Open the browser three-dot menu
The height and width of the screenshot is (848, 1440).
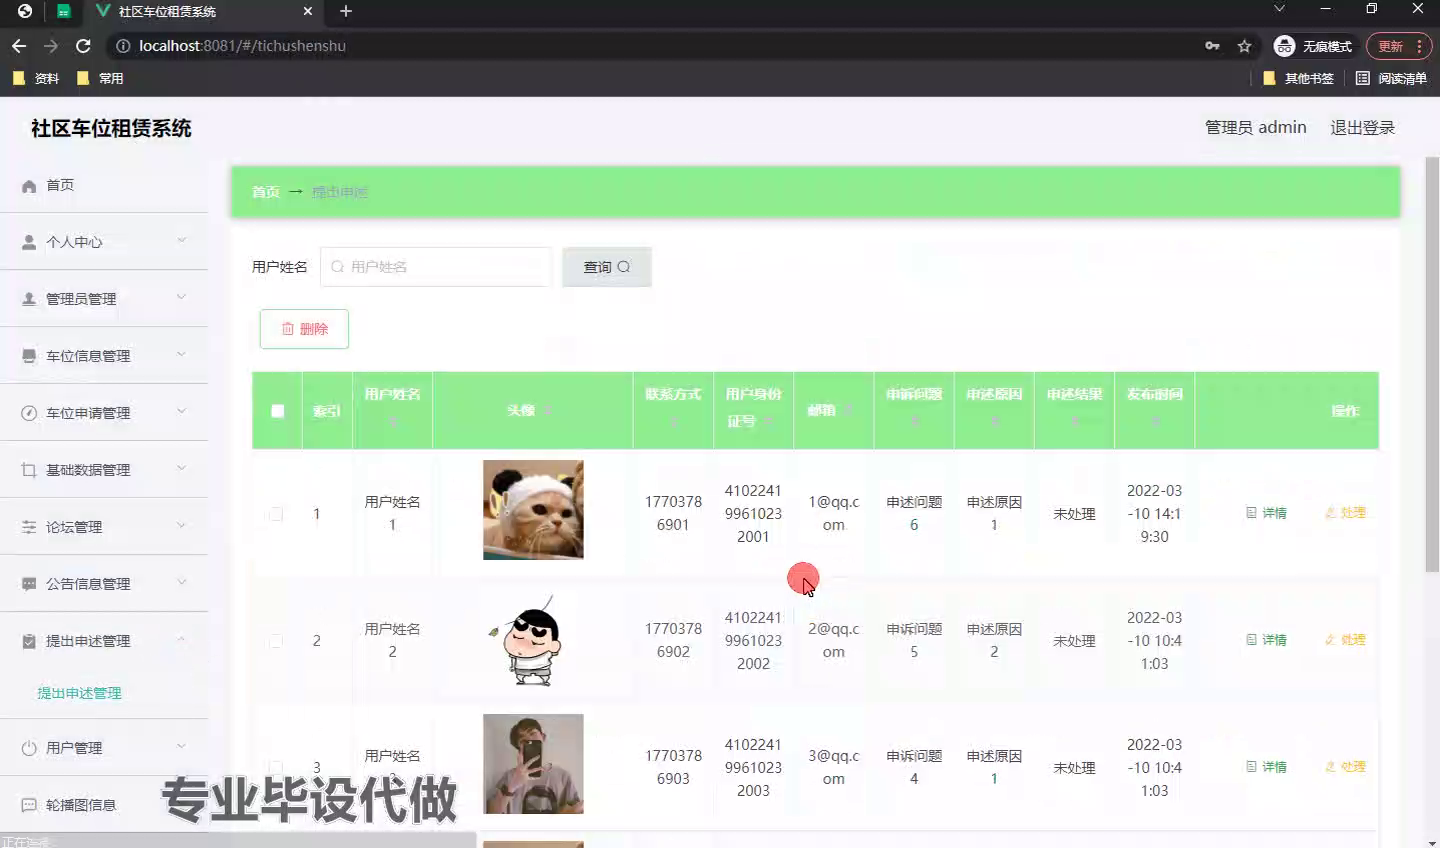pos(1419,46)
